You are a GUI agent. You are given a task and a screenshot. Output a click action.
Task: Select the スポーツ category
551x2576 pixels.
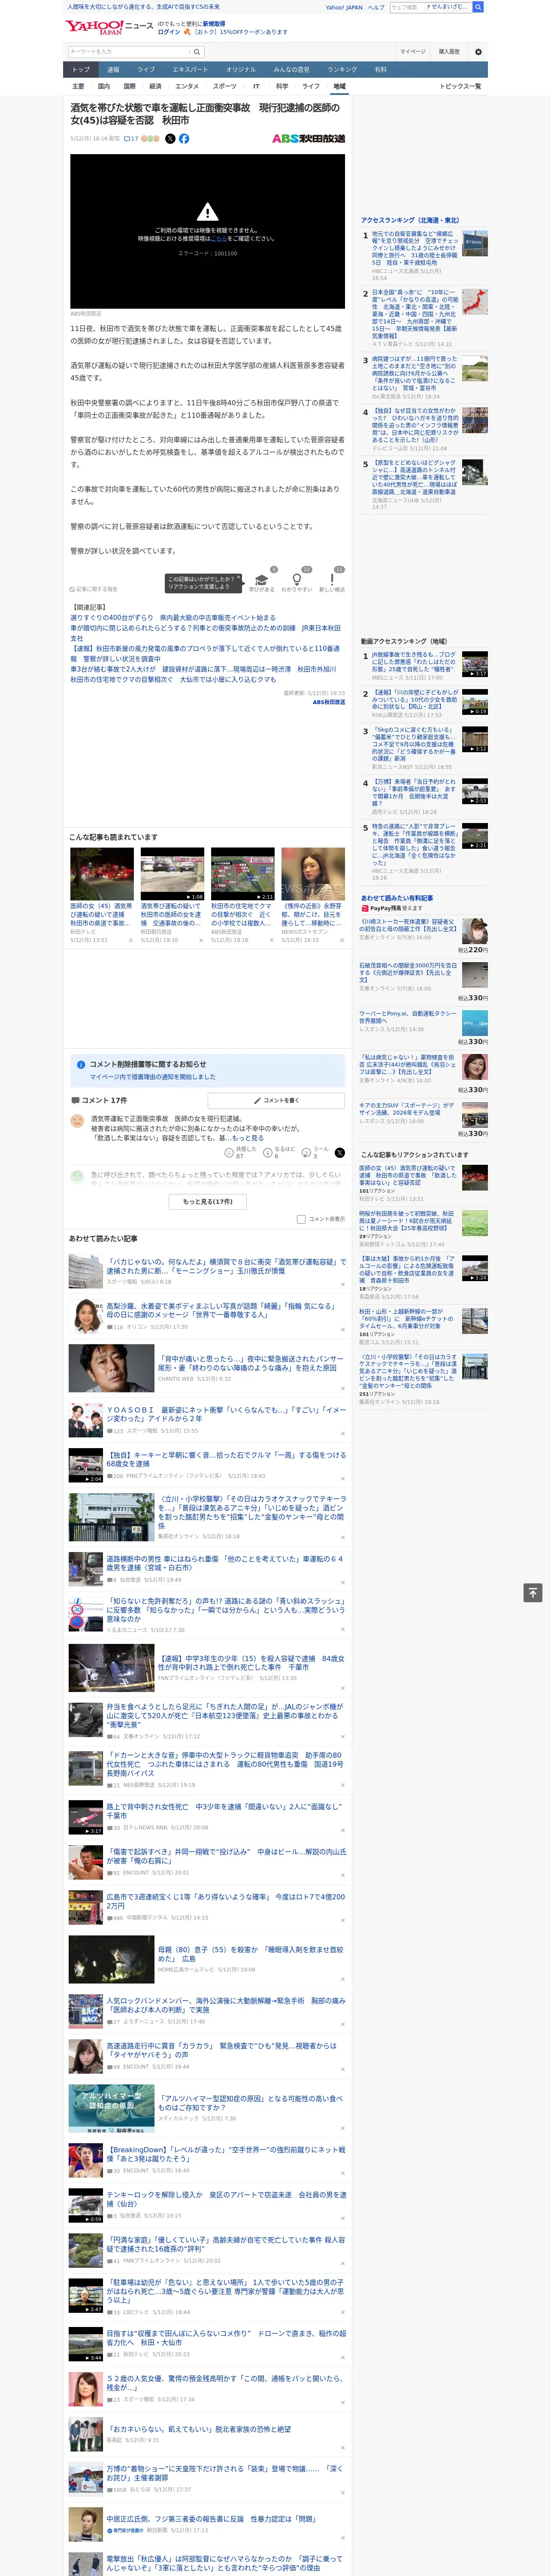[x=225, y=87]
